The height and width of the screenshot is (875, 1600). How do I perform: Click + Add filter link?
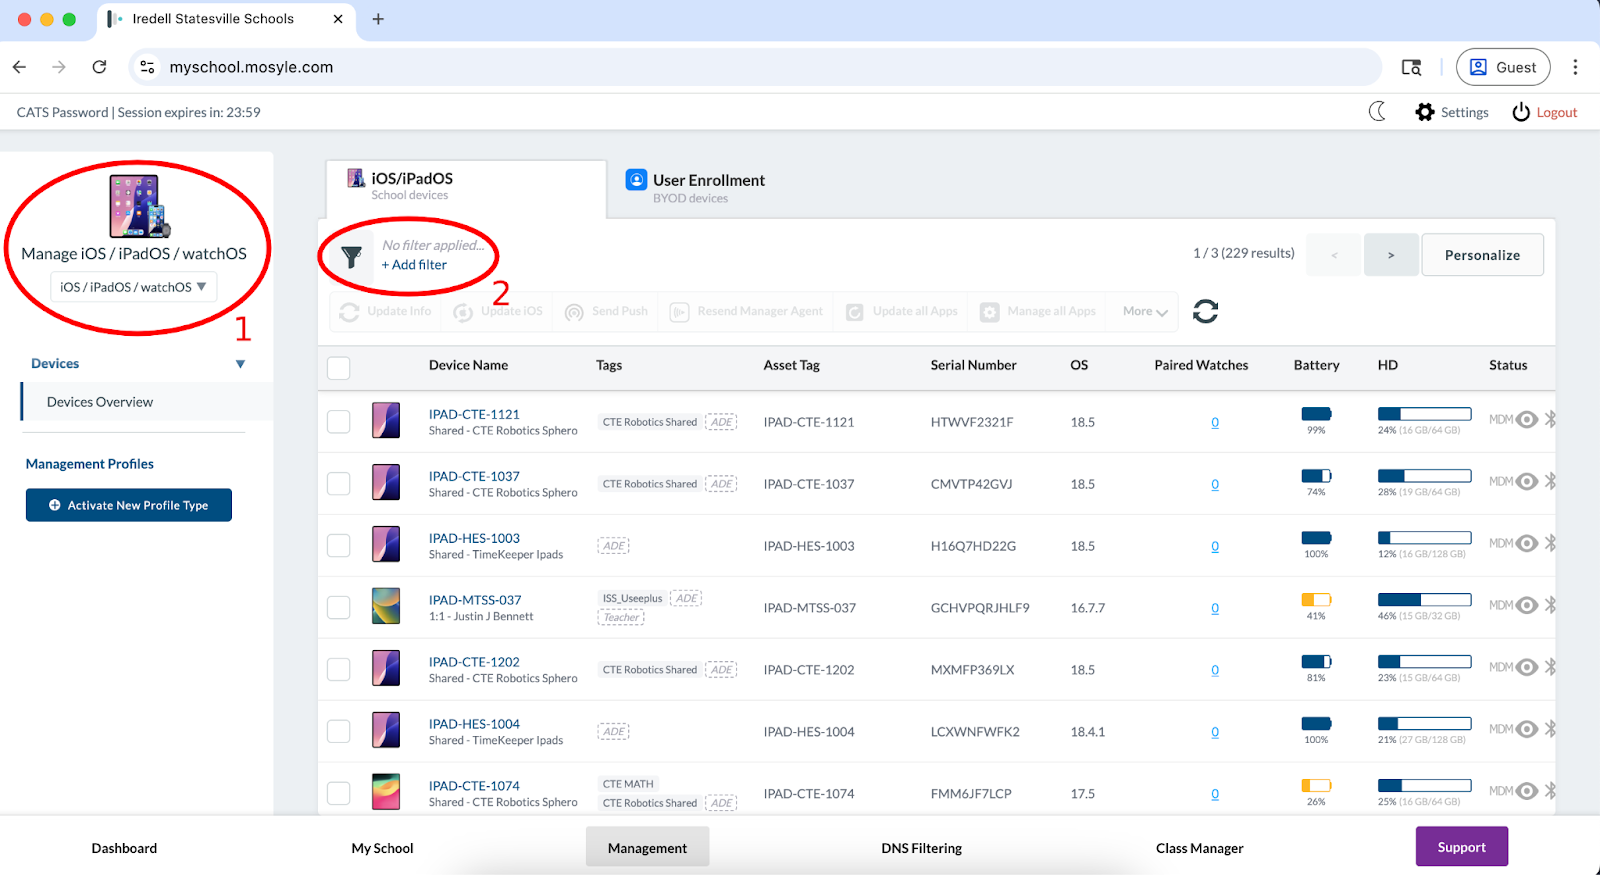click(414, 265)
